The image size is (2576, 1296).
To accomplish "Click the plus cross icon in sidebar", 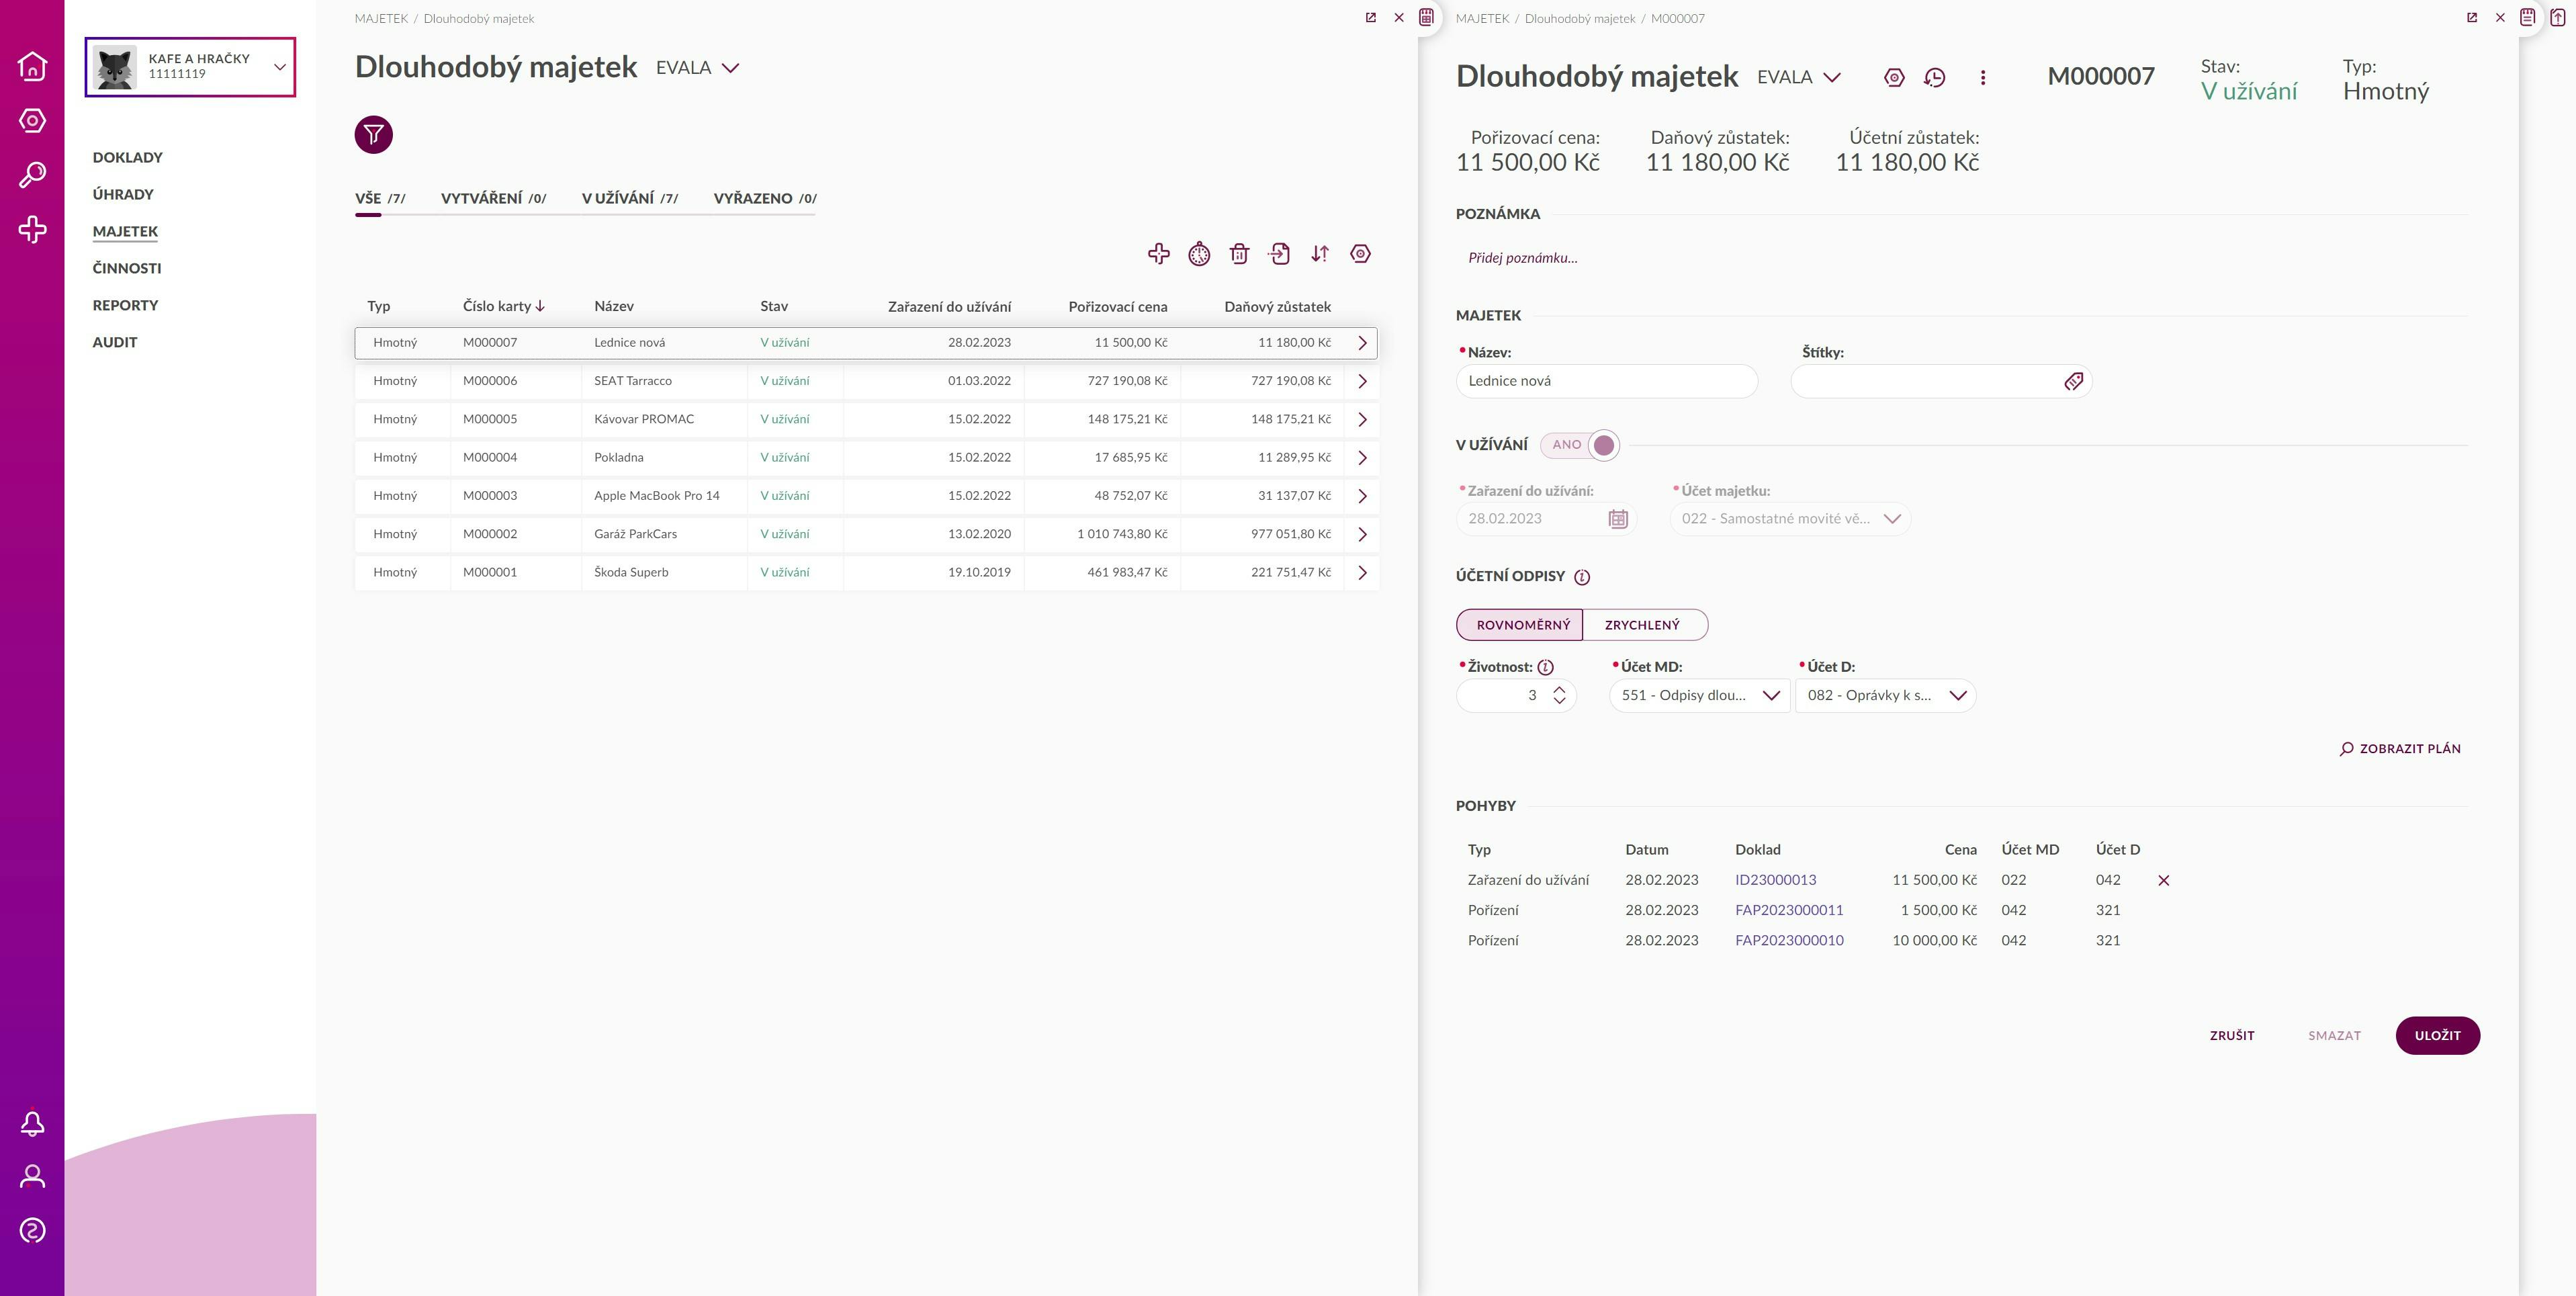I will click(x=32, y=229).
